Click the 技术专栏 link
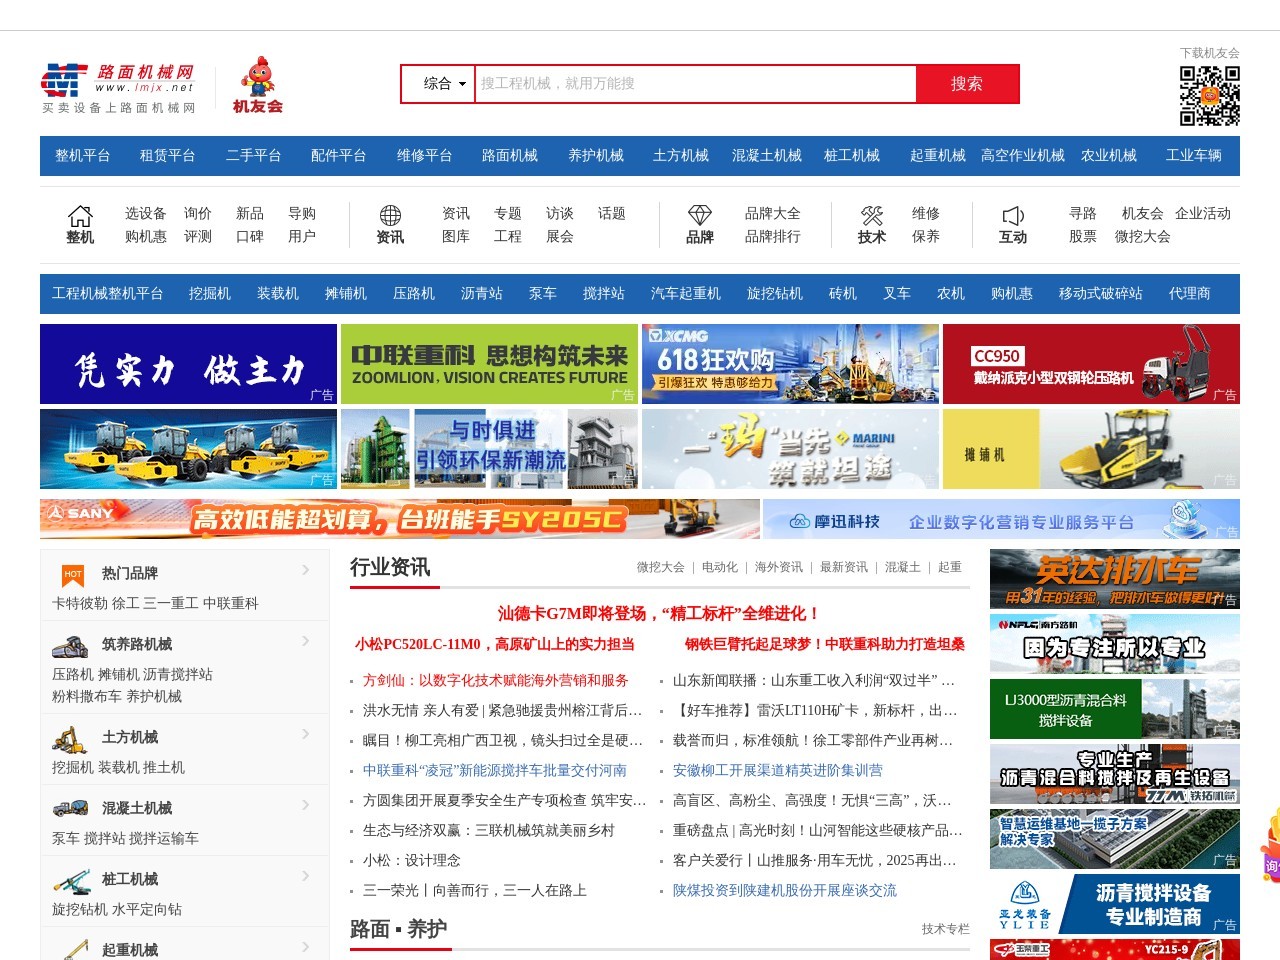The width and height of the screenshot is (1280, 960). pos(946,929)
